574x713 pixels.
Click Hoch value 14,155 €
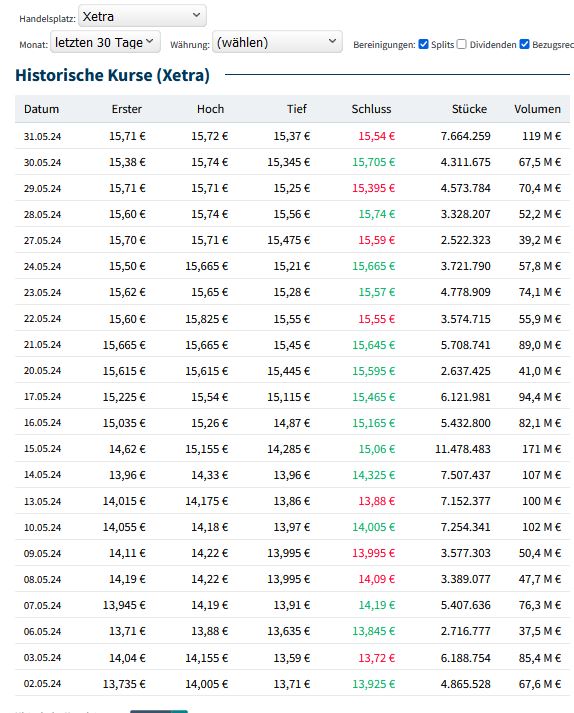tap(206, 658)
